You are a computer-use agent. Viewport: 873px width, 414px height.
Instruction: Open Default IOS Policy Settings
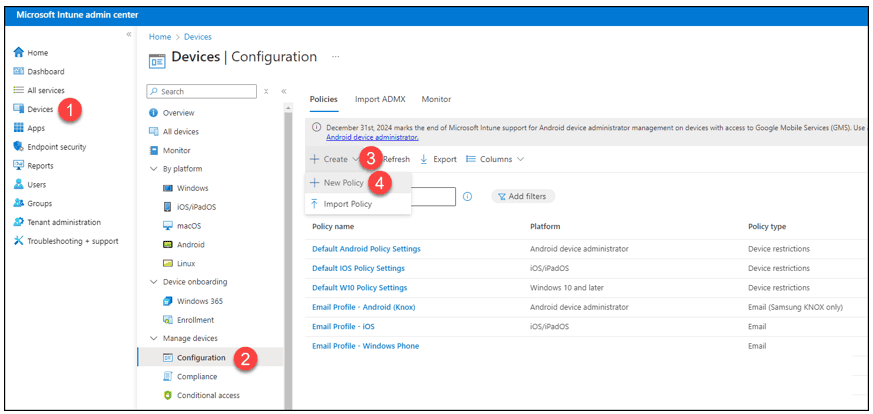point(359,269)
